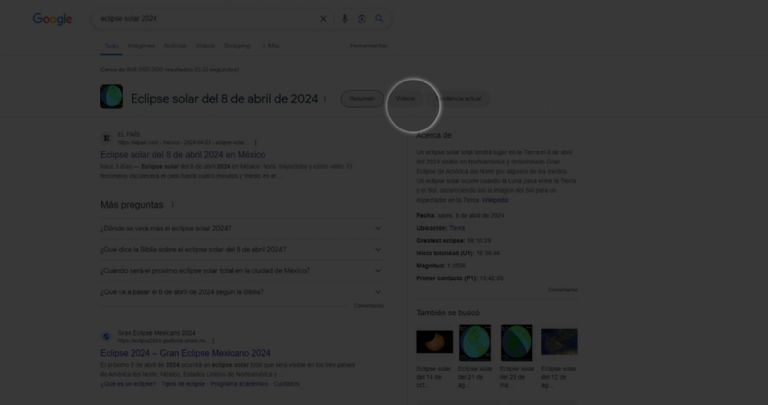768x405 pixels.
Task: Open the options dots beside the eclipse heading
Action: pyautogui.click(x=325, y=99)
